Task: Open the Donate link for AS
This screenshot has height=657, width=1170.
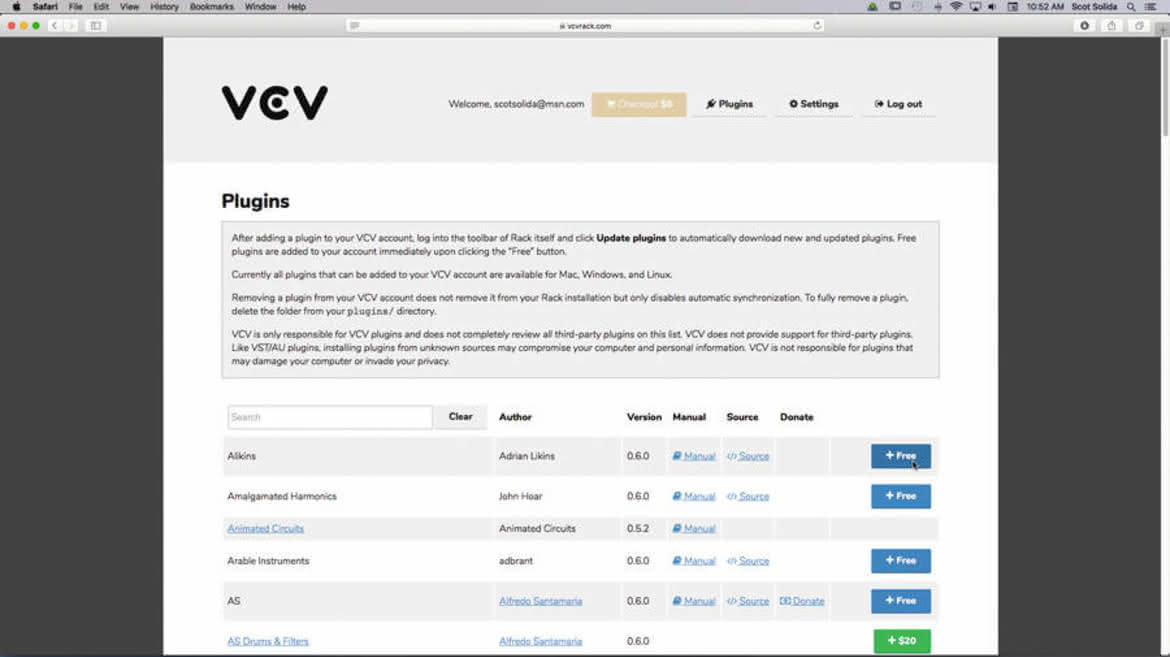Action: click(802, 601)
